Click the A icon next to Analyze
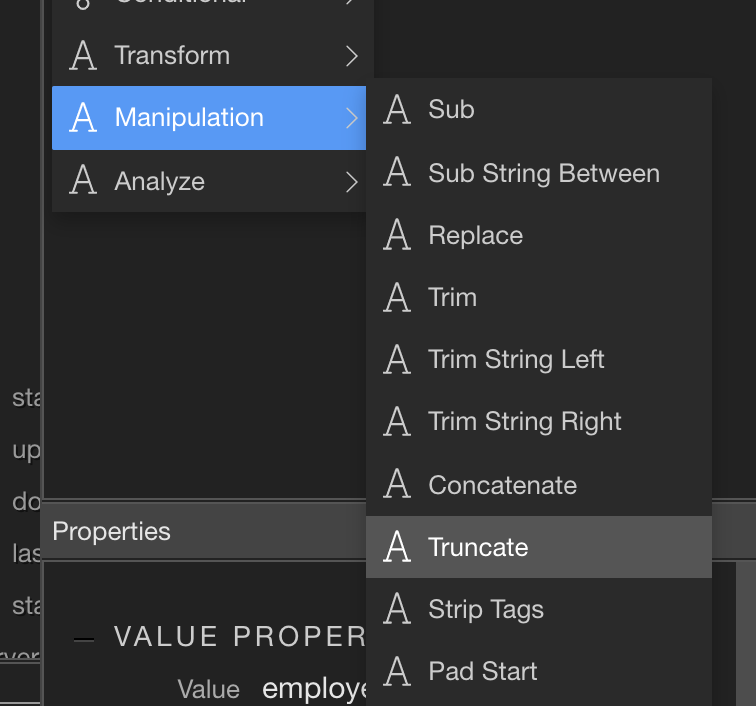Screen dimensions: 756x706 pos(83,180)
